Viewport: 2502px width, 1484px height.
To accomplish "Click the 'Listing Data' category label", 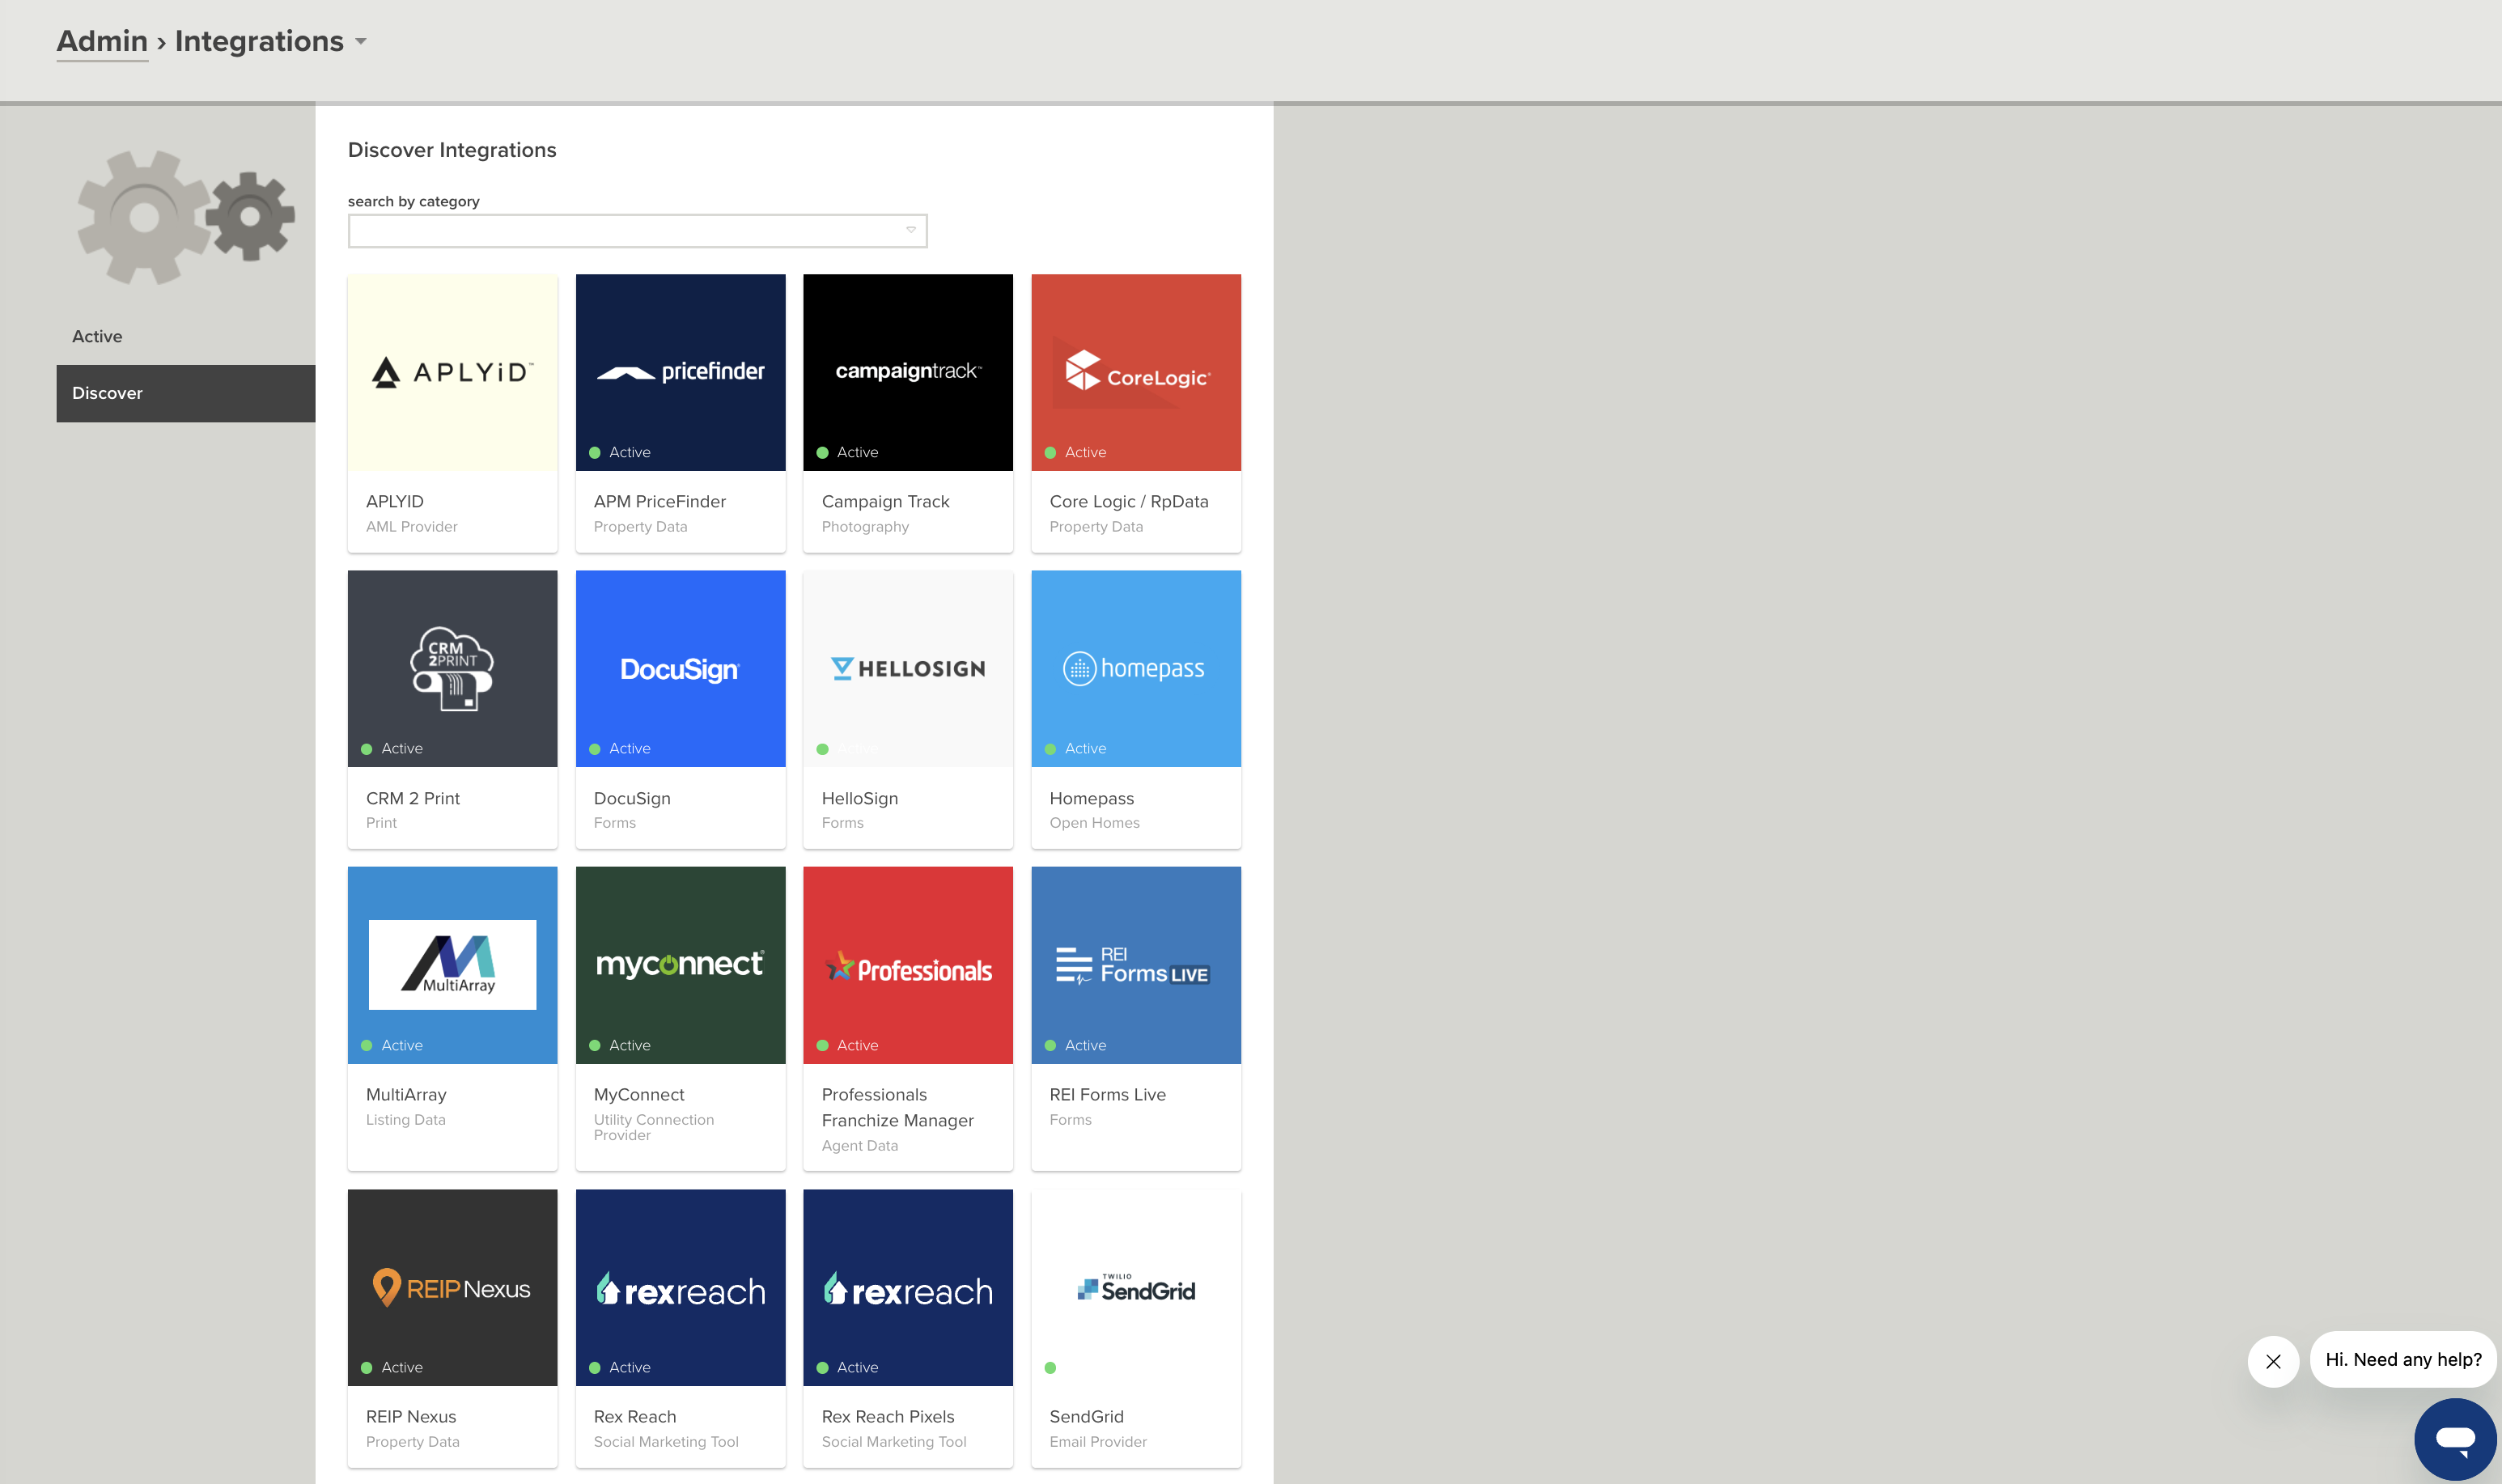I will pos(405,1119).
